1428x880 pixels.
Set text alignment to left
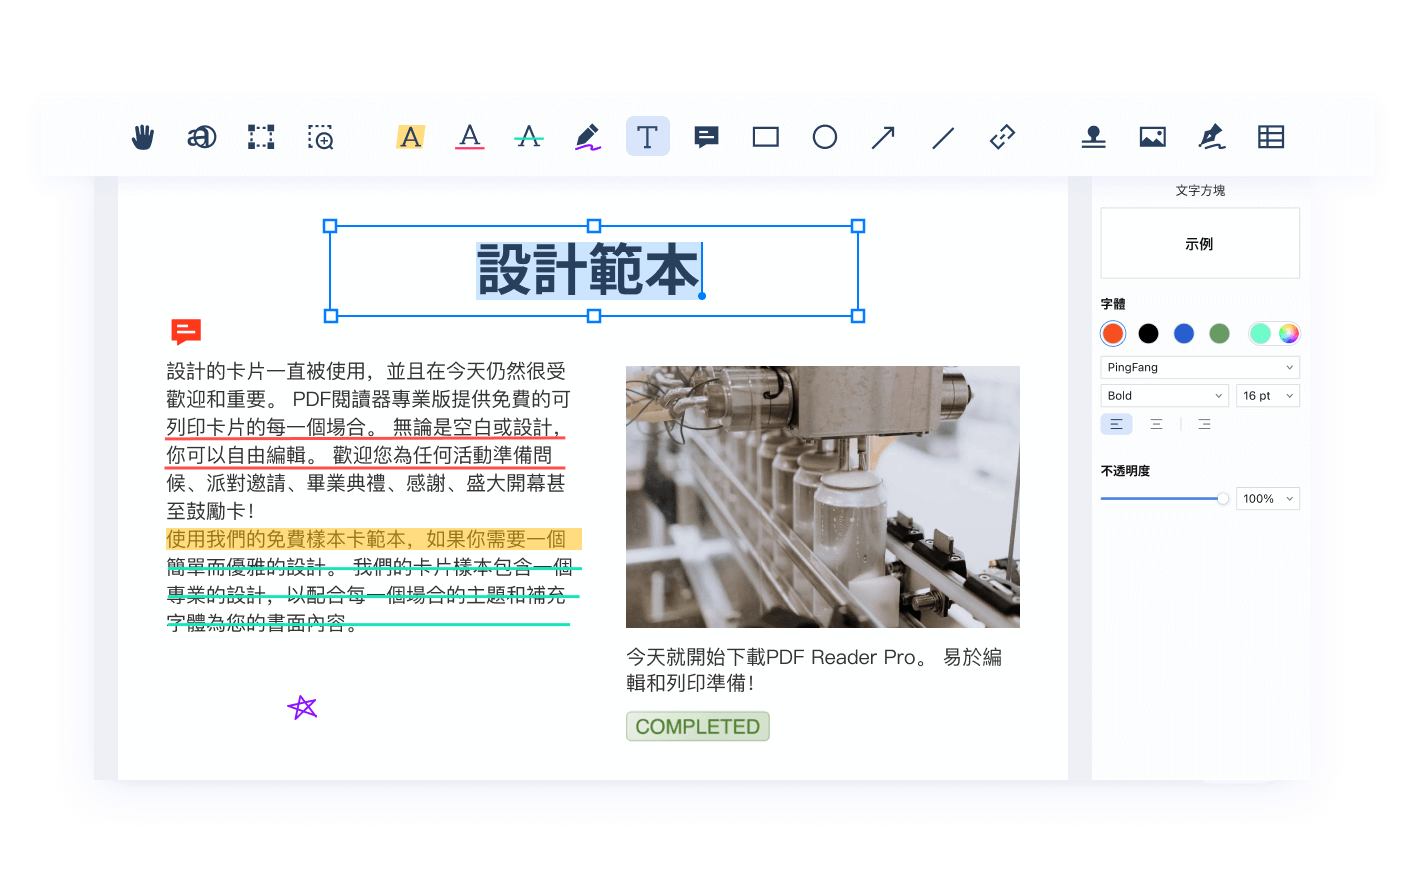pos(1116,424)
